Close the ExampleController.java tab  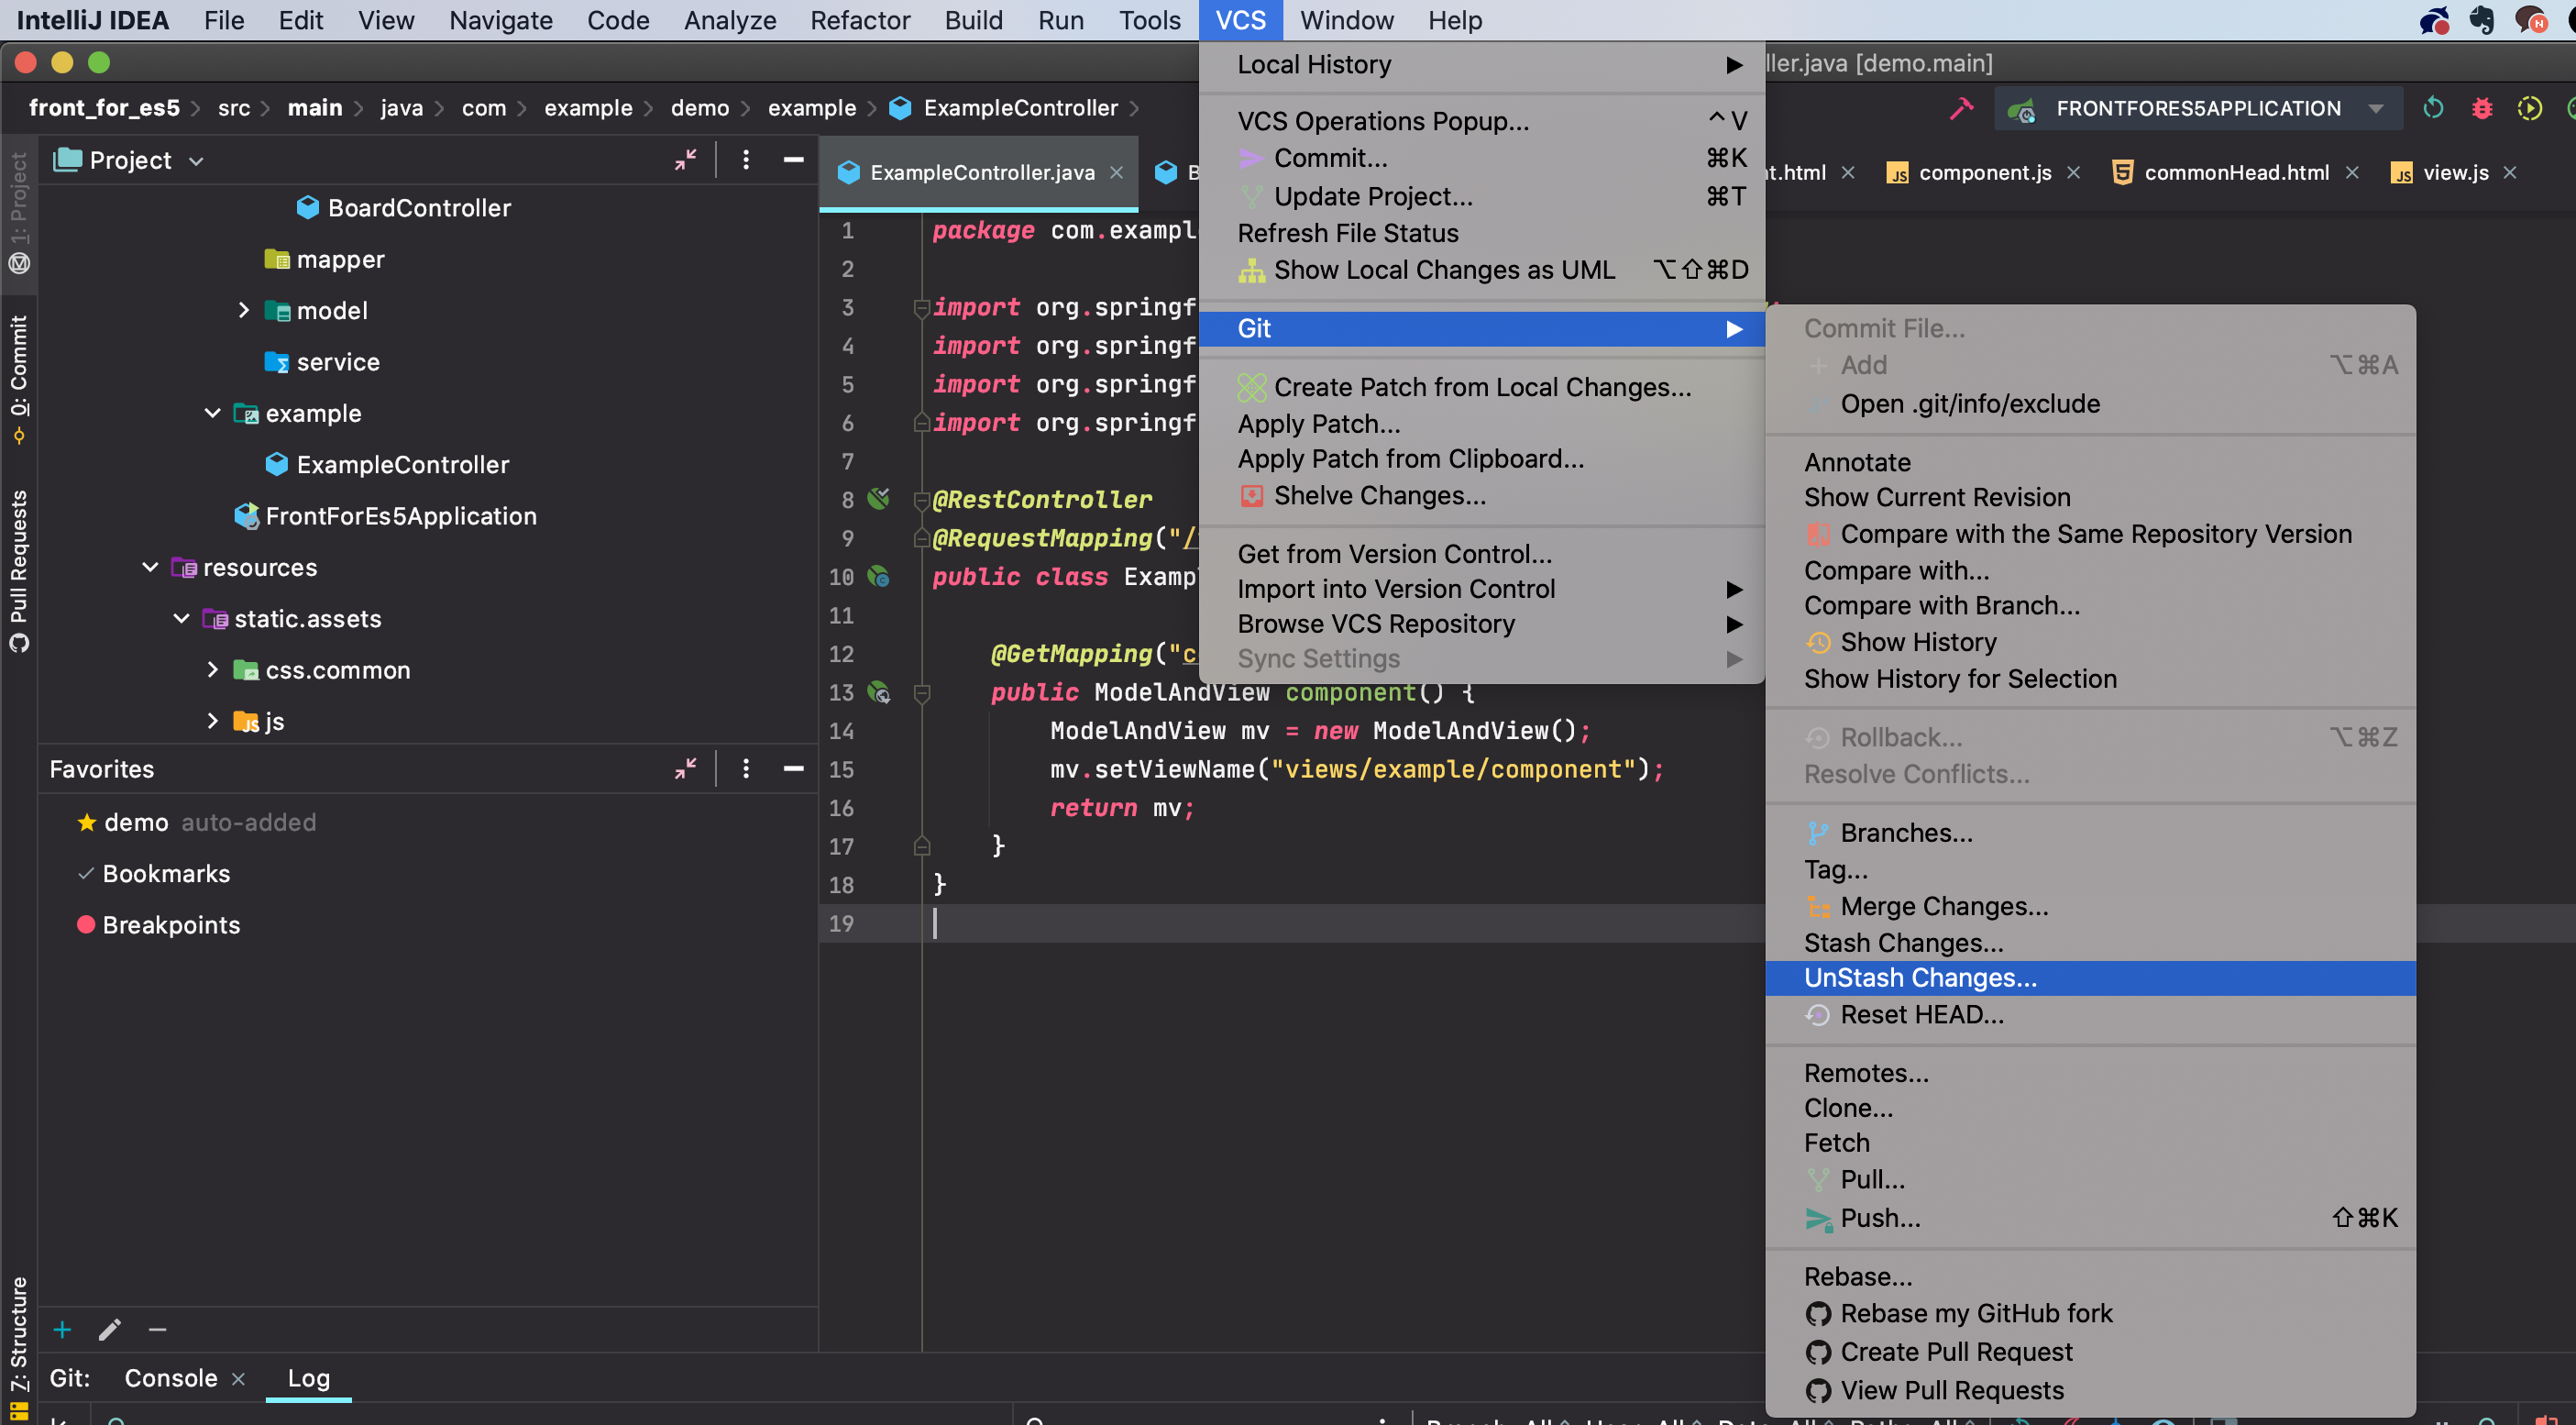tap(1117, 173)
